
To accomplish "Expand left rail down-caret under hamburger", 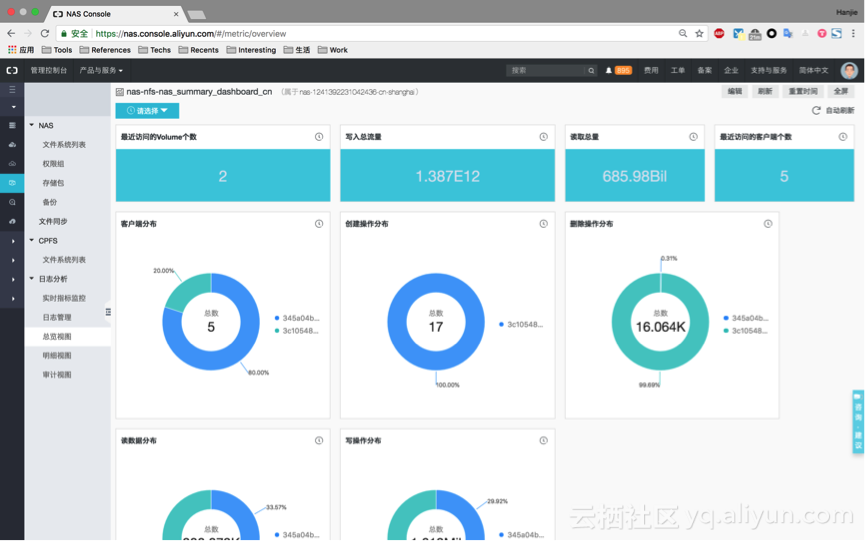I will tap(13, 107).
